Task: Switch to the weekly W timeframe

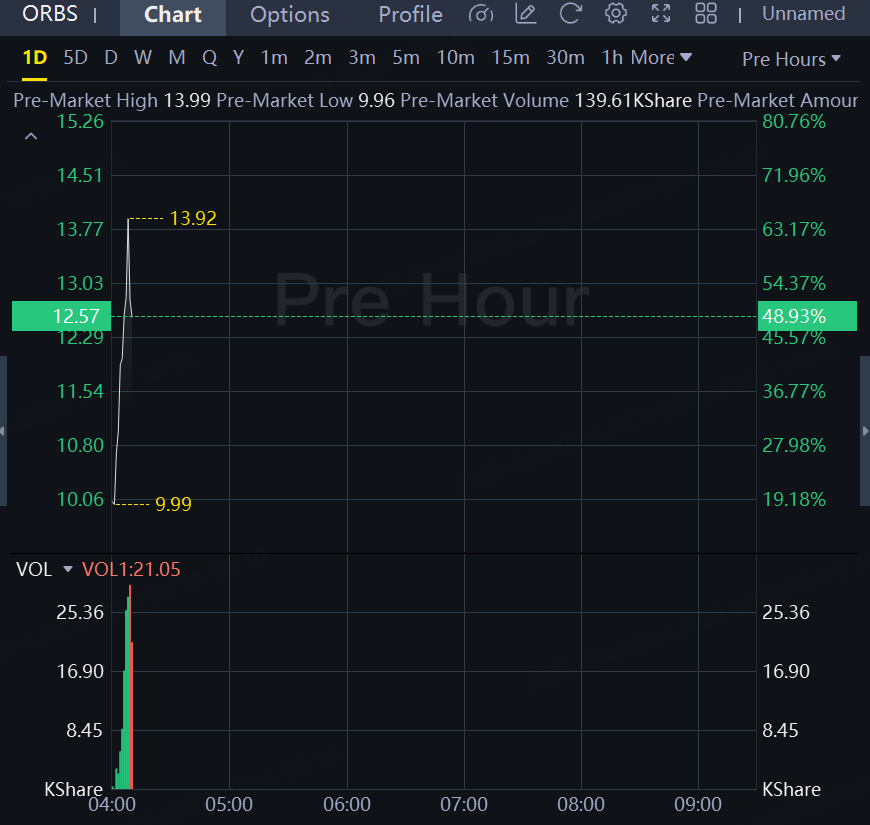Action: pyautogui.click(x=143, y=58)
